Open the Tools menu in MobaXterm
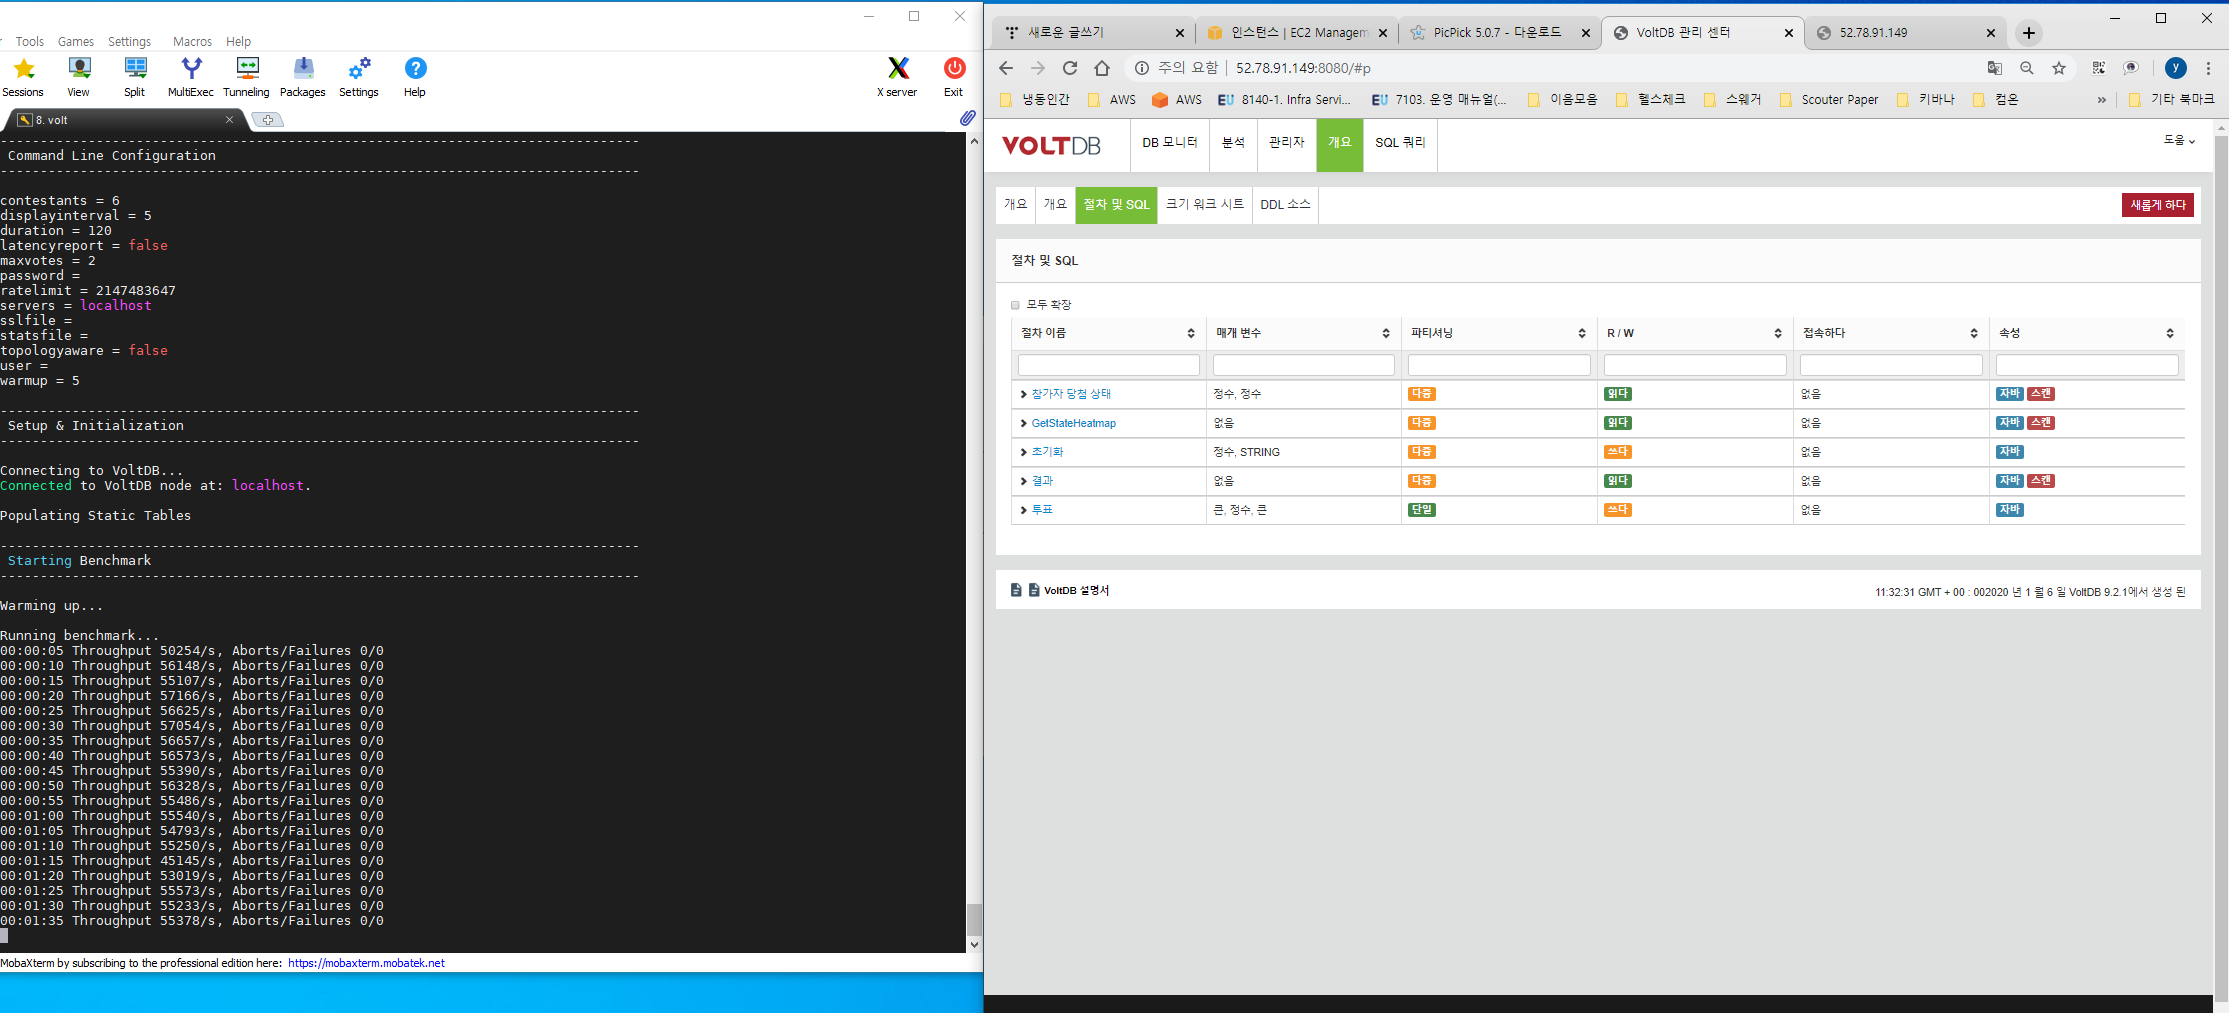Screen dimensions: 2229x1013 click(x=30, y=42)
